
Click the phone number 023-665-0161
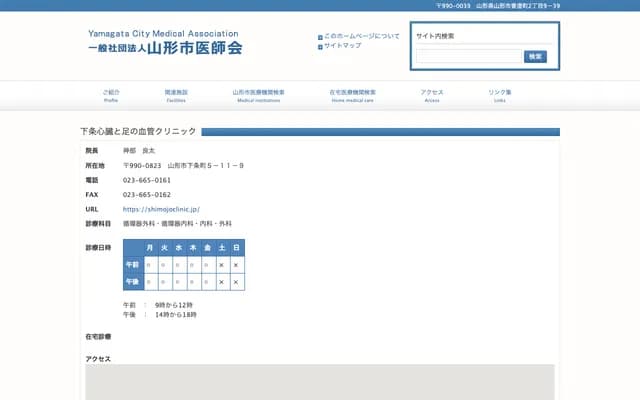tap(147, 180)
